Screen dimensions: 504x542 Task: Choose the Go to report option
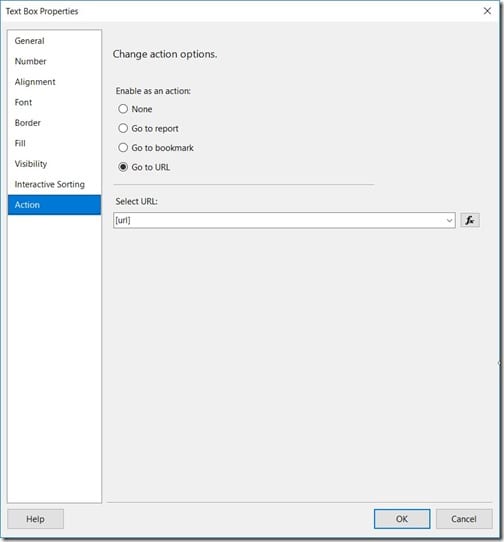[123, 128]
